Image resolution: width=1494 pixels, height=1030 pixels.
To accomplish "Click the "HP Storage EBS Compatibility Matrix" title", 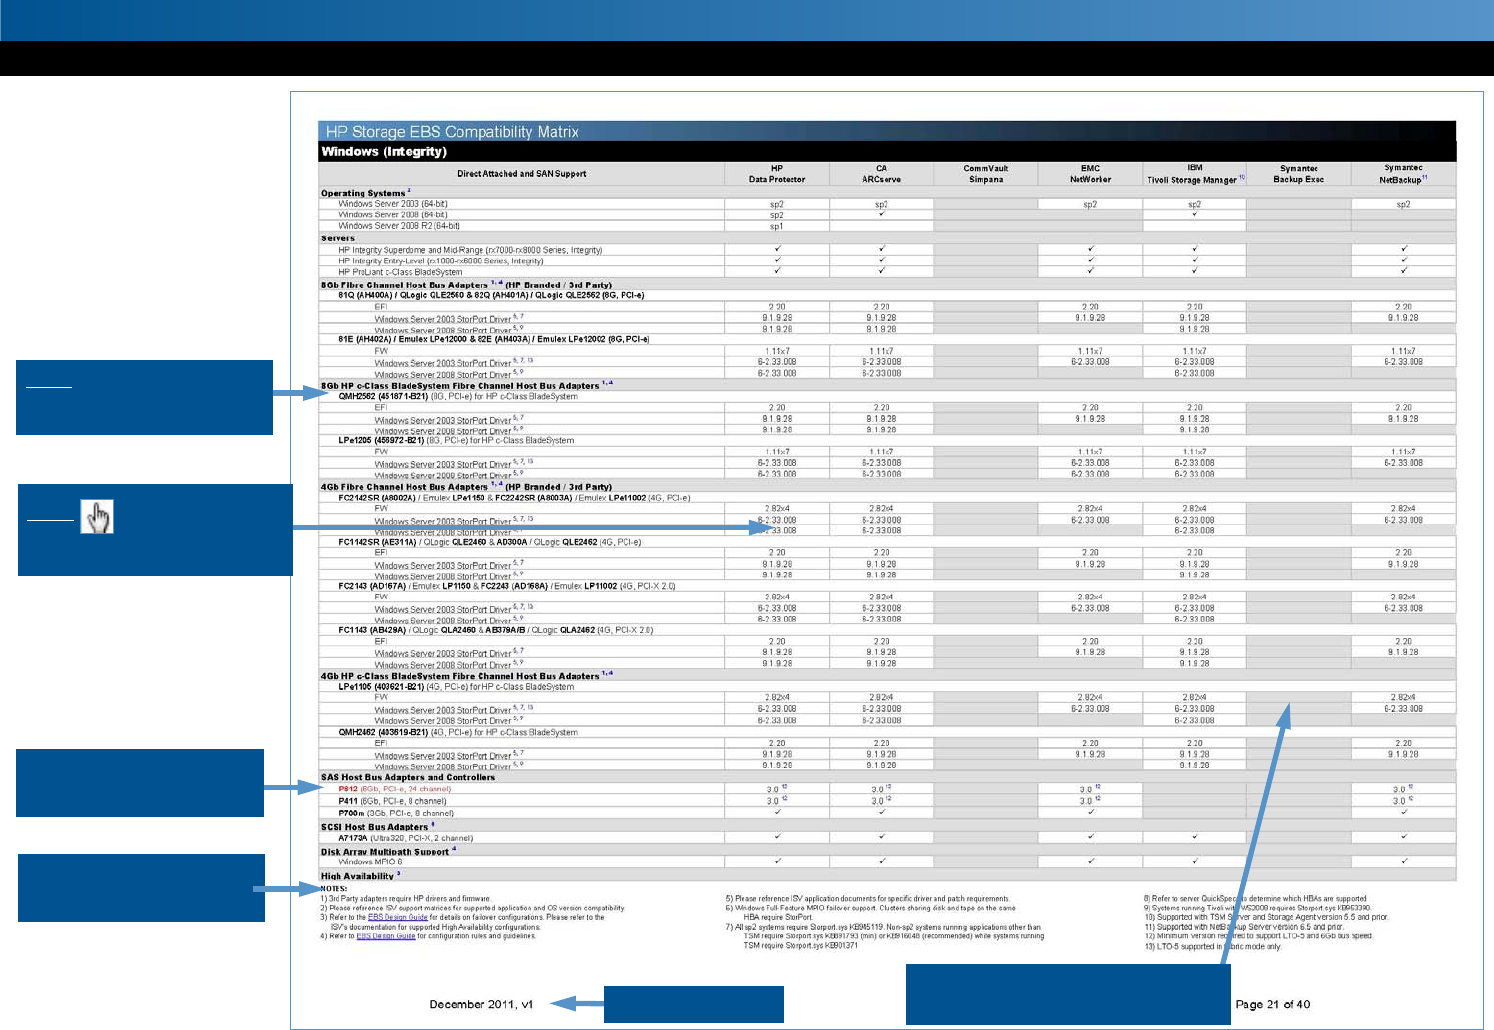I will click(452, 132).
